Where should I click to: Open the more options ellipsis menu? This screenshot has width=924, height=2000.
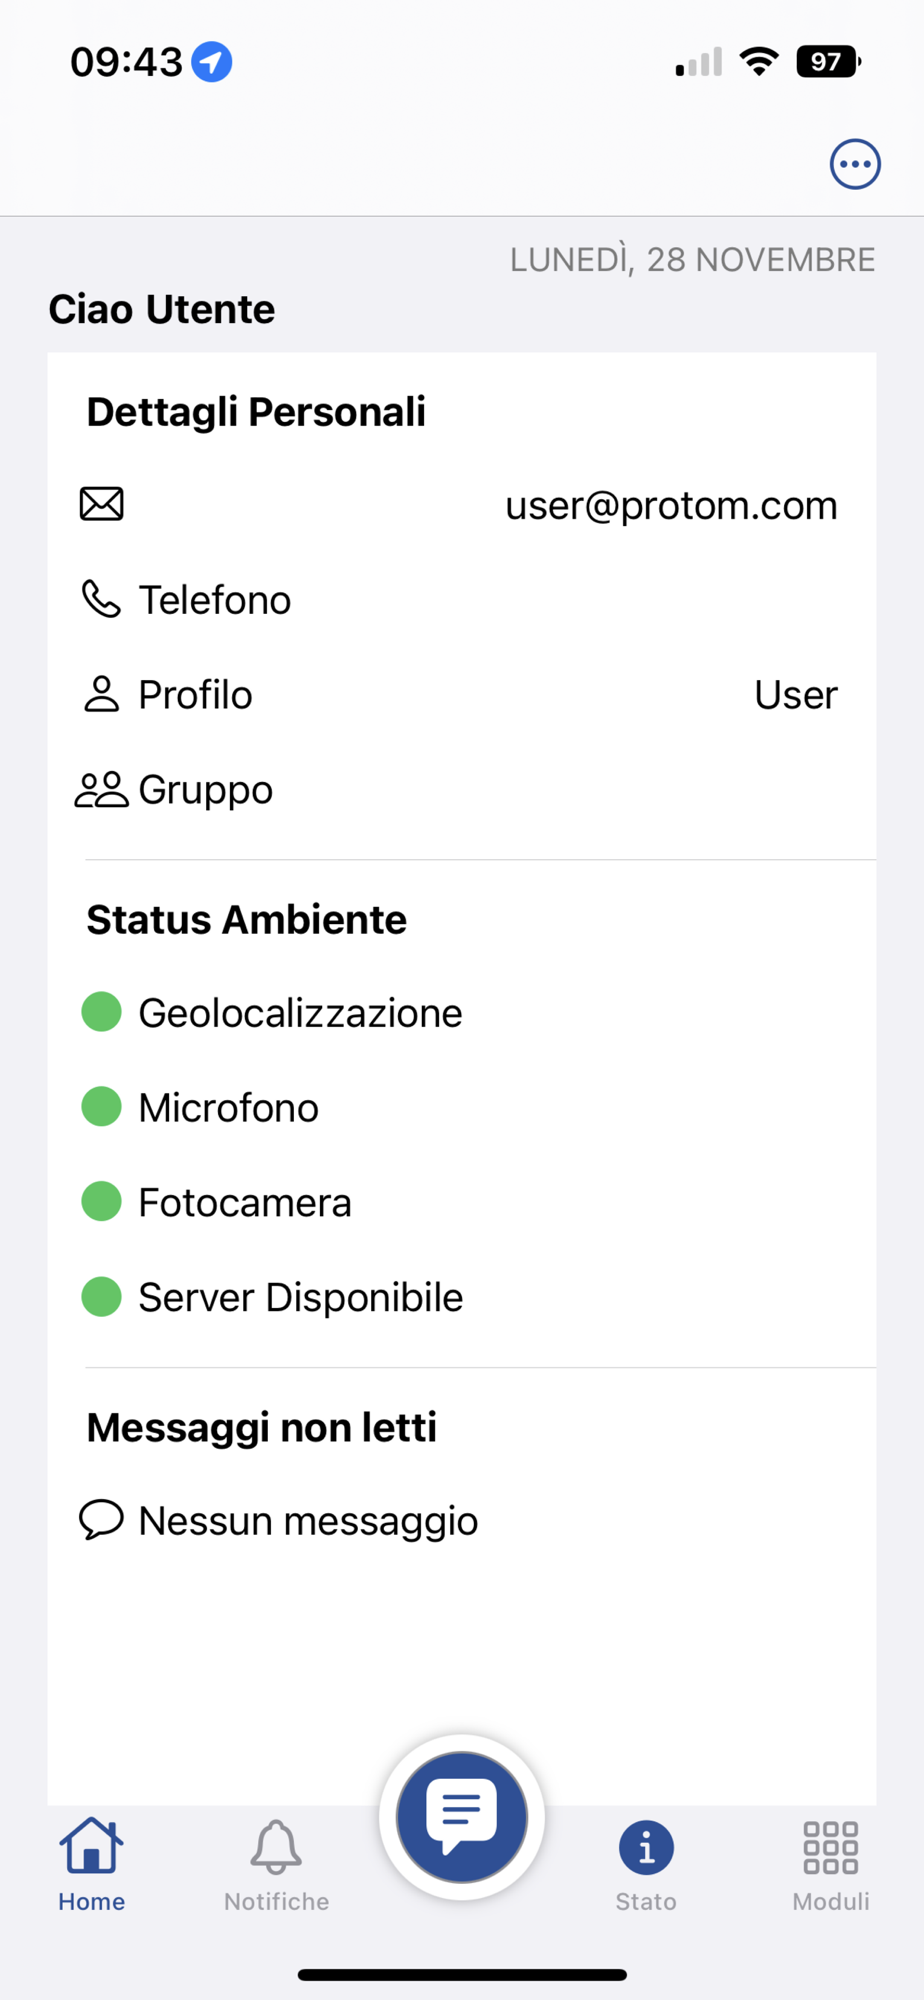(855, 164)
